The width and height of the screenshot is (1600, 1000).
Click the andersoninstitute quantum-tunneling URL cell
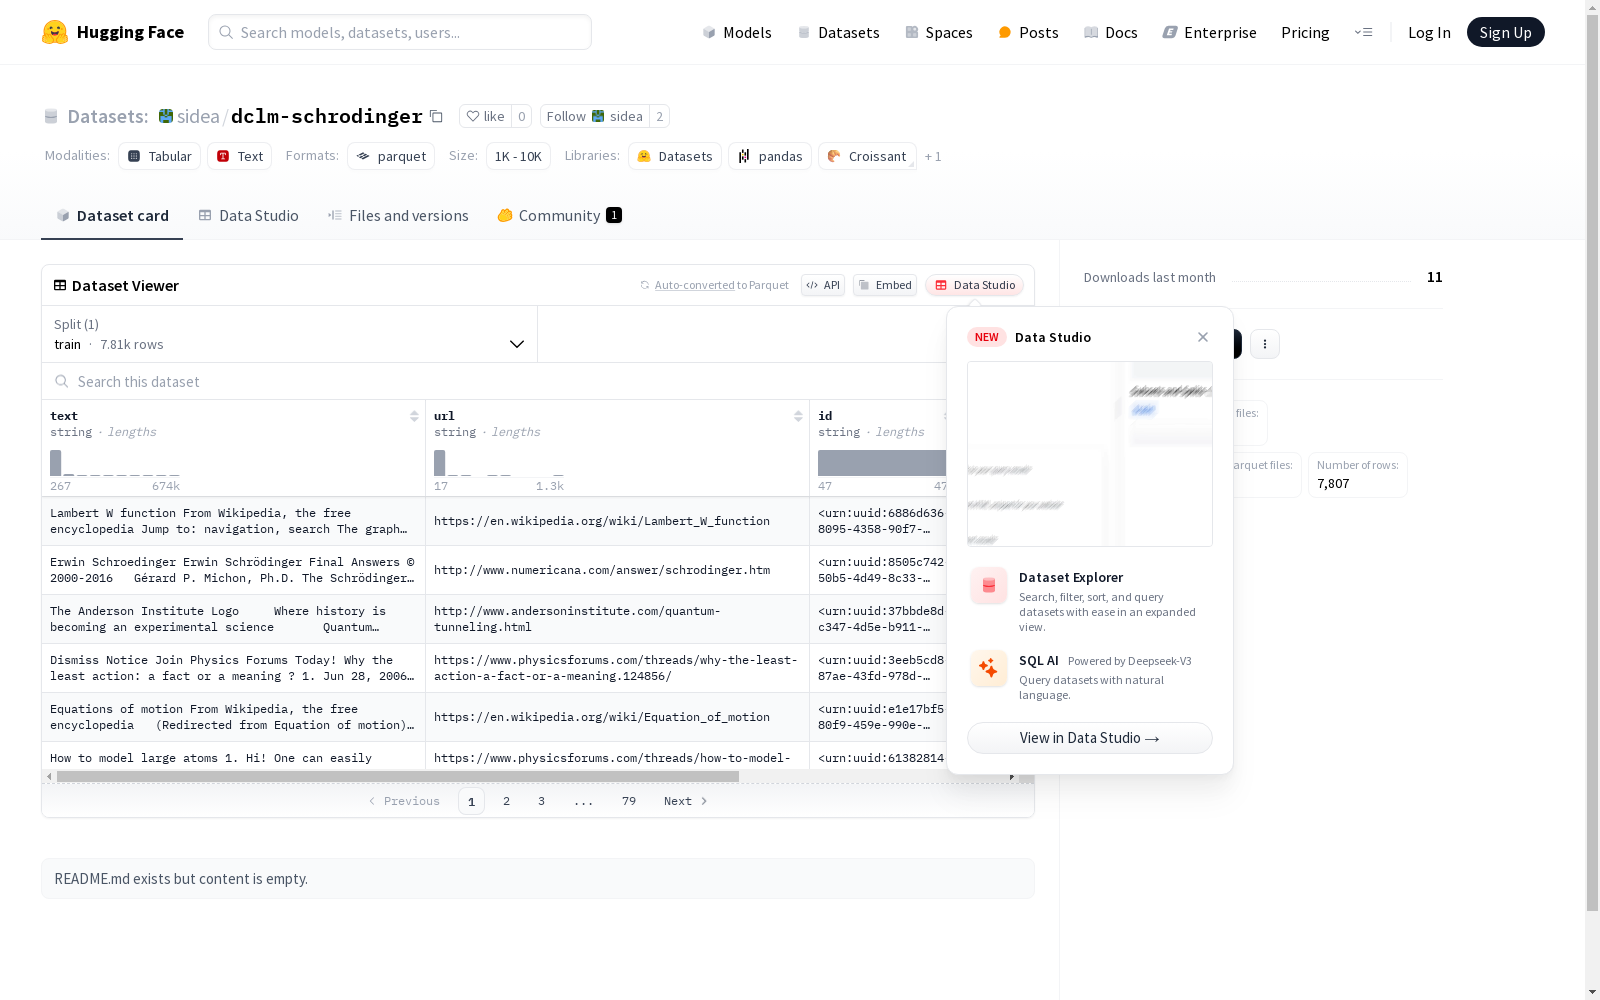point(617,619)
